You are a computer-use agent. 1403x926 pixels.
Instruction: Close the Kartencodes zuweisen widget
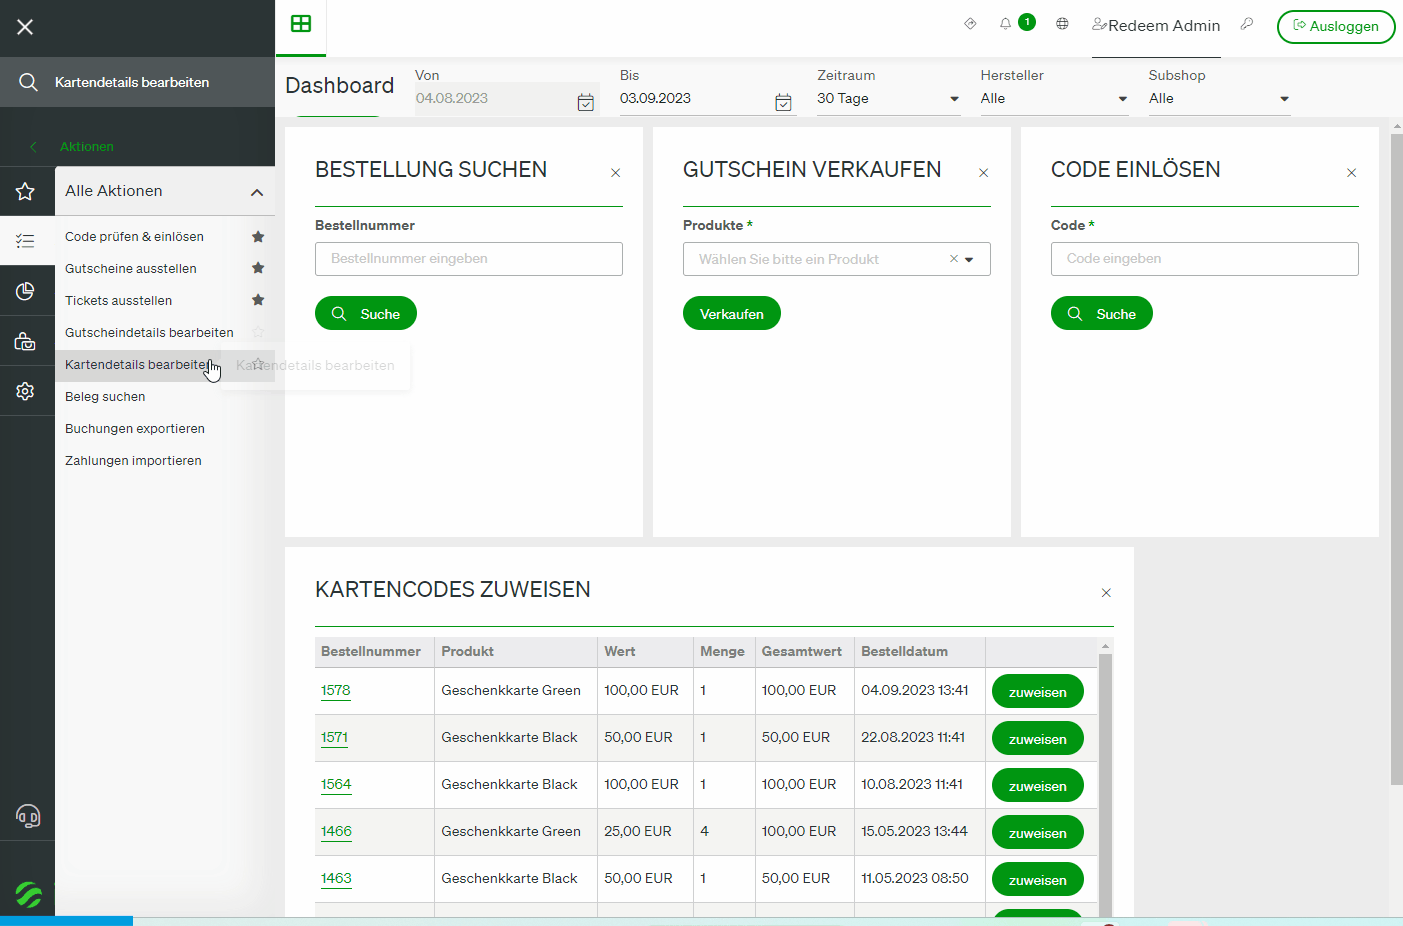tap(1106, 593)
